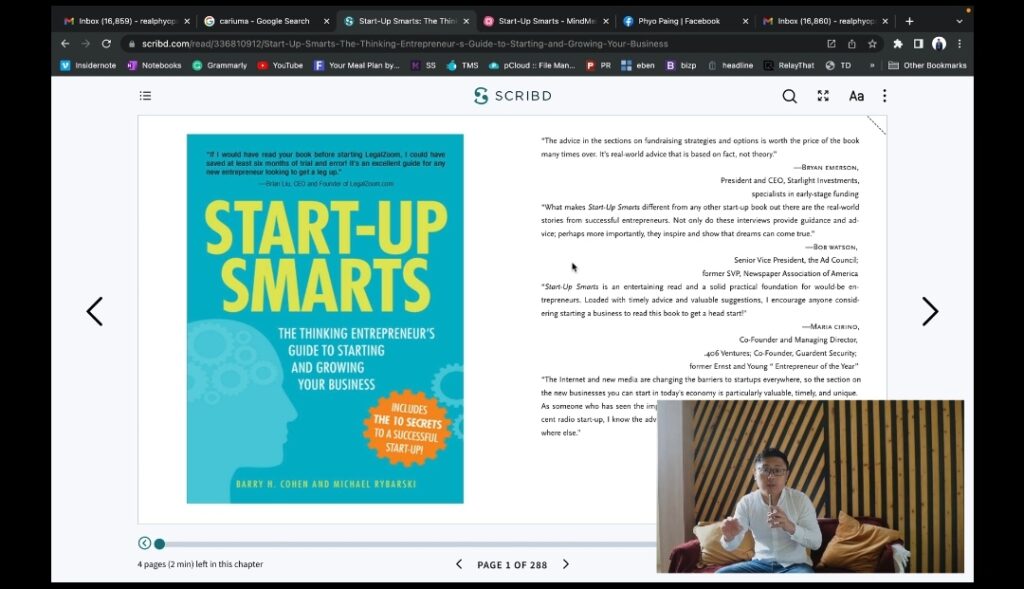The width and height of the screenshot is (1024, 589).
Task: Click the PAGE 1 OF 288 indicator
Action: (x=512, y=565)
